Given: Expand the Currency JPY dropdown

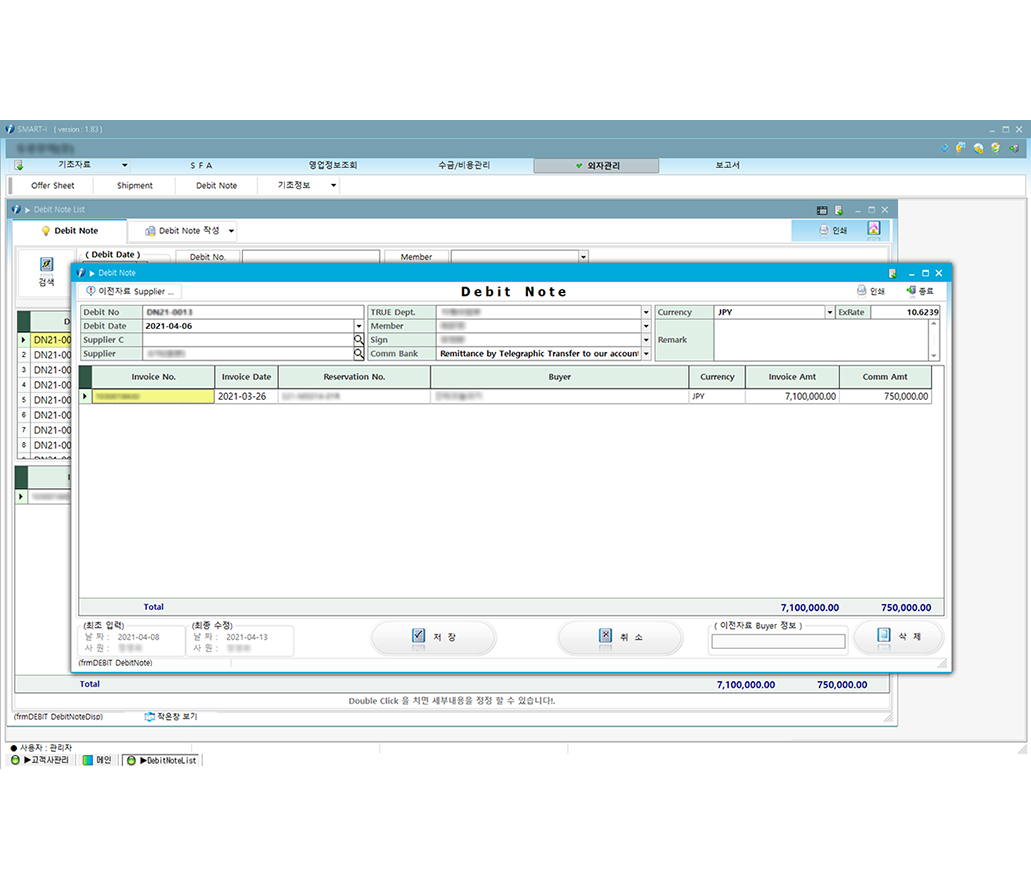Looking at the screenshot, I should coord(829,313).
